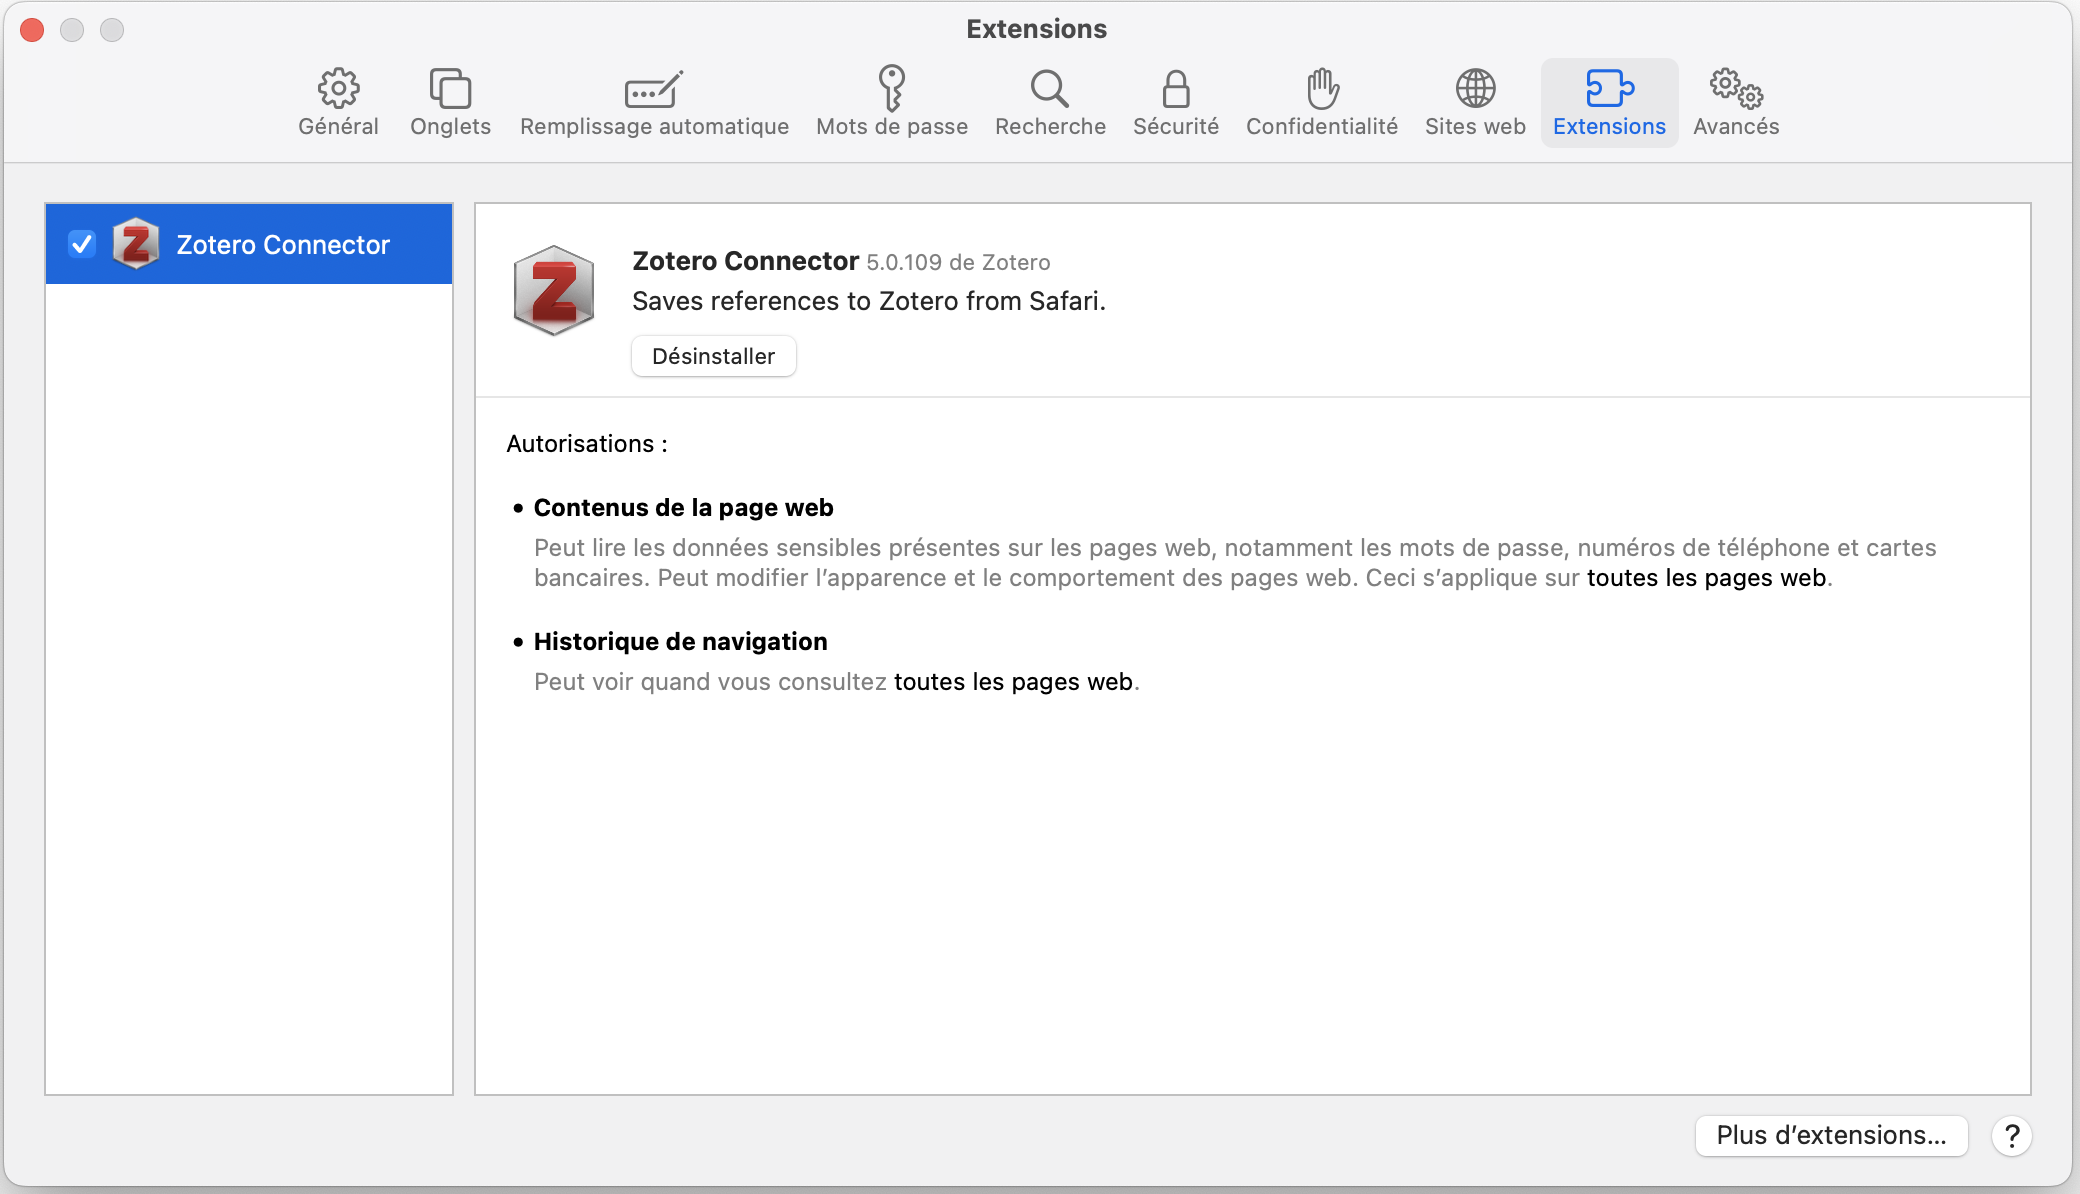The width and height of the screenshot is (2080, 1194).
Task: Open Confidentialité hand icon tab
Action: click(x=1322, y=102)
